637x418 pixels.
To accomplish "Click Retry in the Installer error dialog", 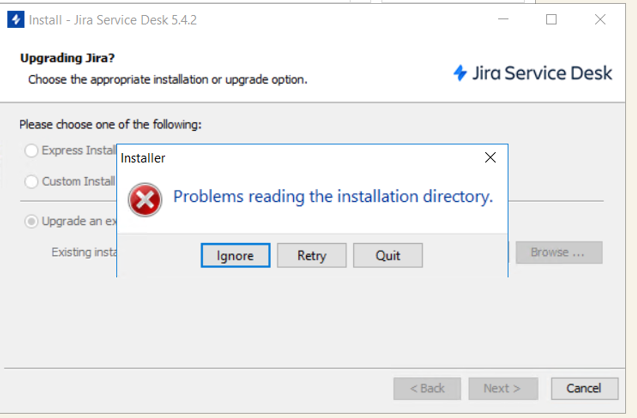I will (x=312, y=256).
